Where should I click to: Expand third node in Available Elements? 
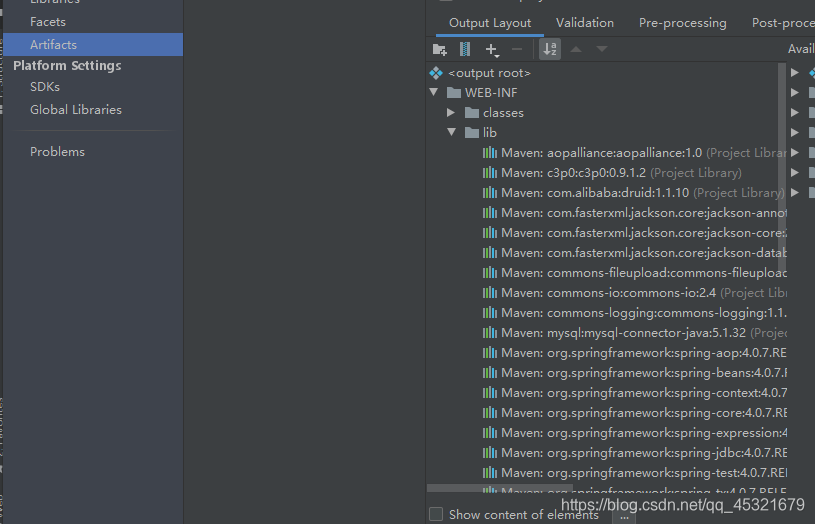coord(795,112)
